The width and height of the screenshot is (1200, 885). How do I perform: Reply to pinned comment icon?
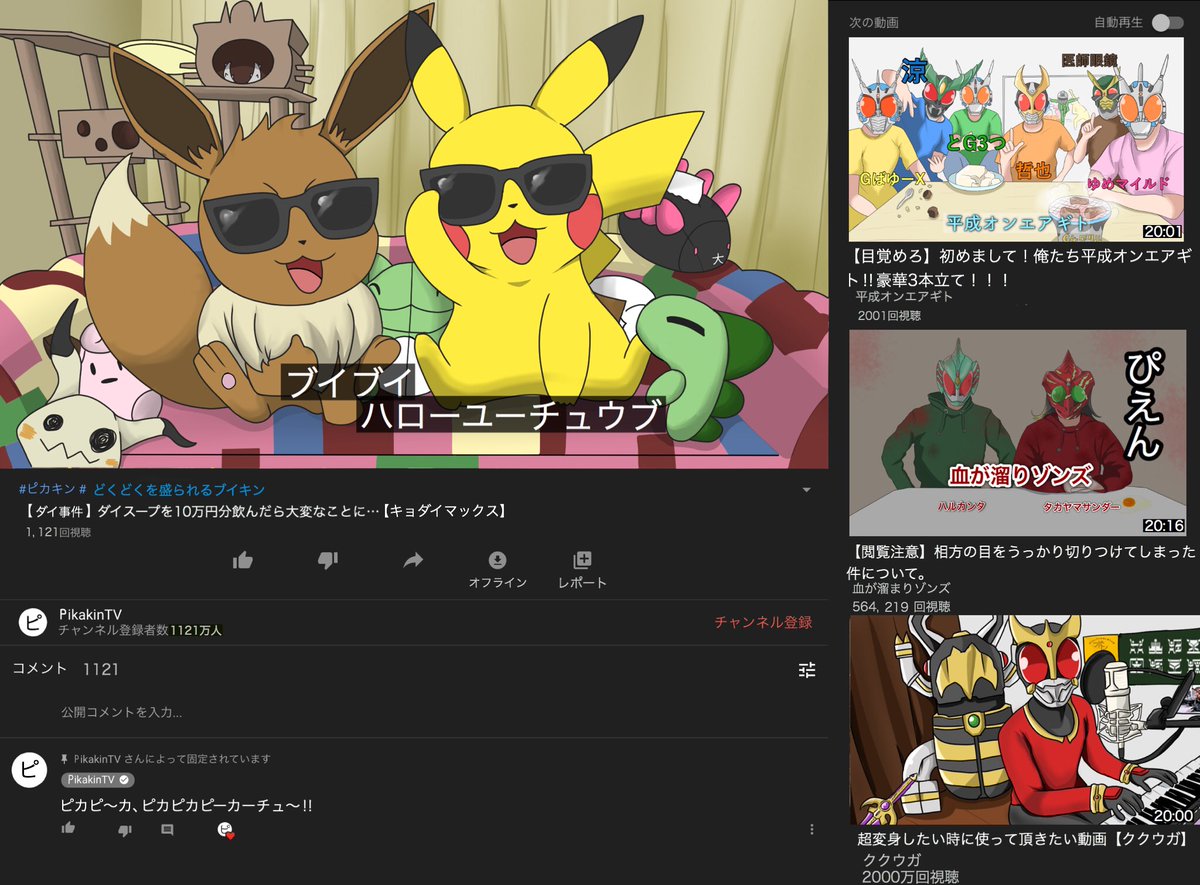tap(167, 829)
